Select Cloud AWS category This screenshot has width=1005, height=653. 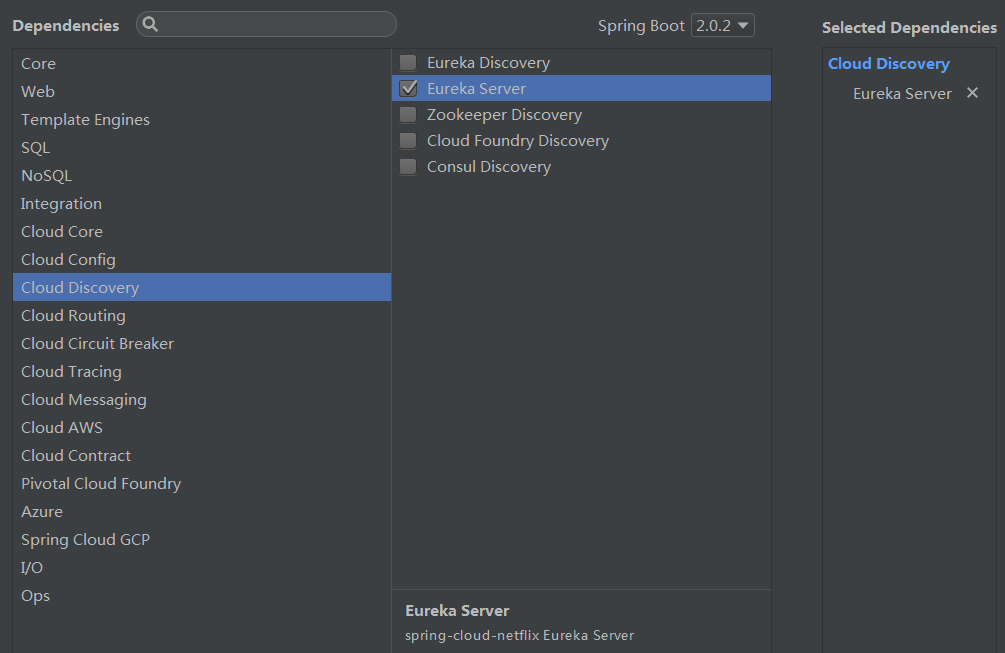click(x=202, y=427)
